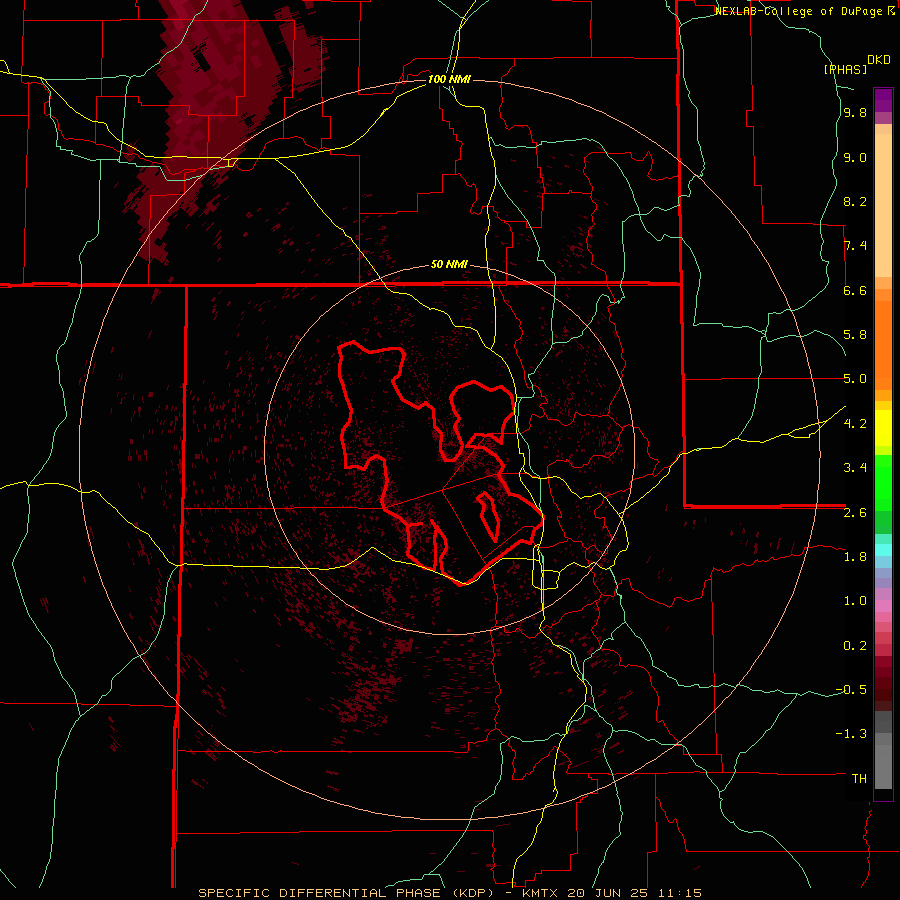Viewport: 900px width, 900px height.
Task: Click the -1.3 value on the color scale
Action: [x=851, y=734]
